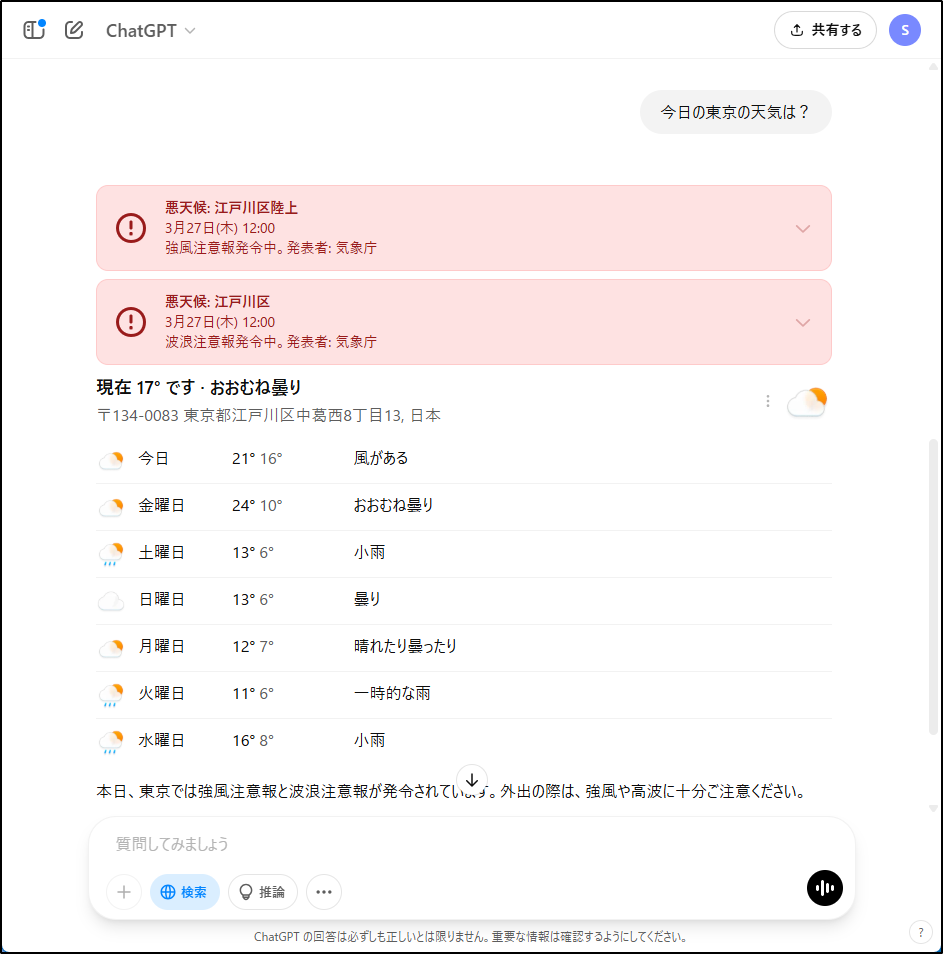Click the rain icon beside 土曜日
Viewport: 943px width, 954px height.
pos(111,553)
